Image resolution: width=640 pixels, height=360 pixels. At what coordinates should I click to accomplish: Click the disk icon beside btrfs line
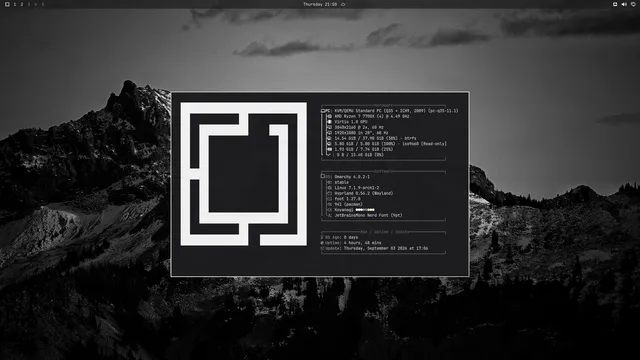pos(329,138)
